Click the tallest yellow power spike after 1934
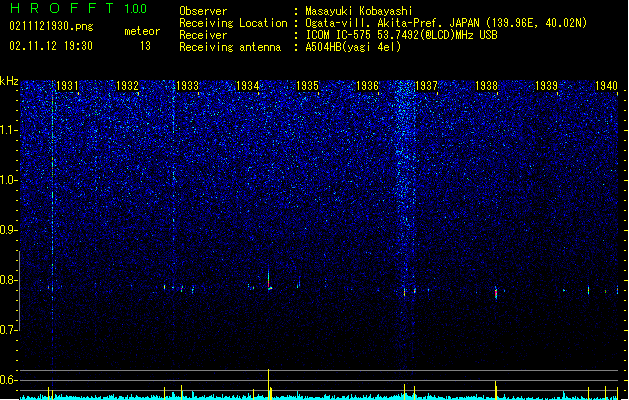 click(268, 383)
